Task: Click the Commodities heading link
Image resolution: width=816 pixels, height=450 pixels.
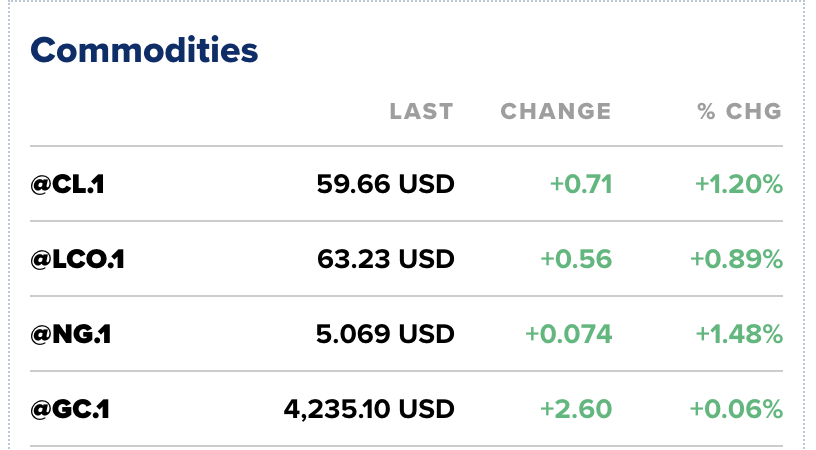Action: [x=144, y=49]
